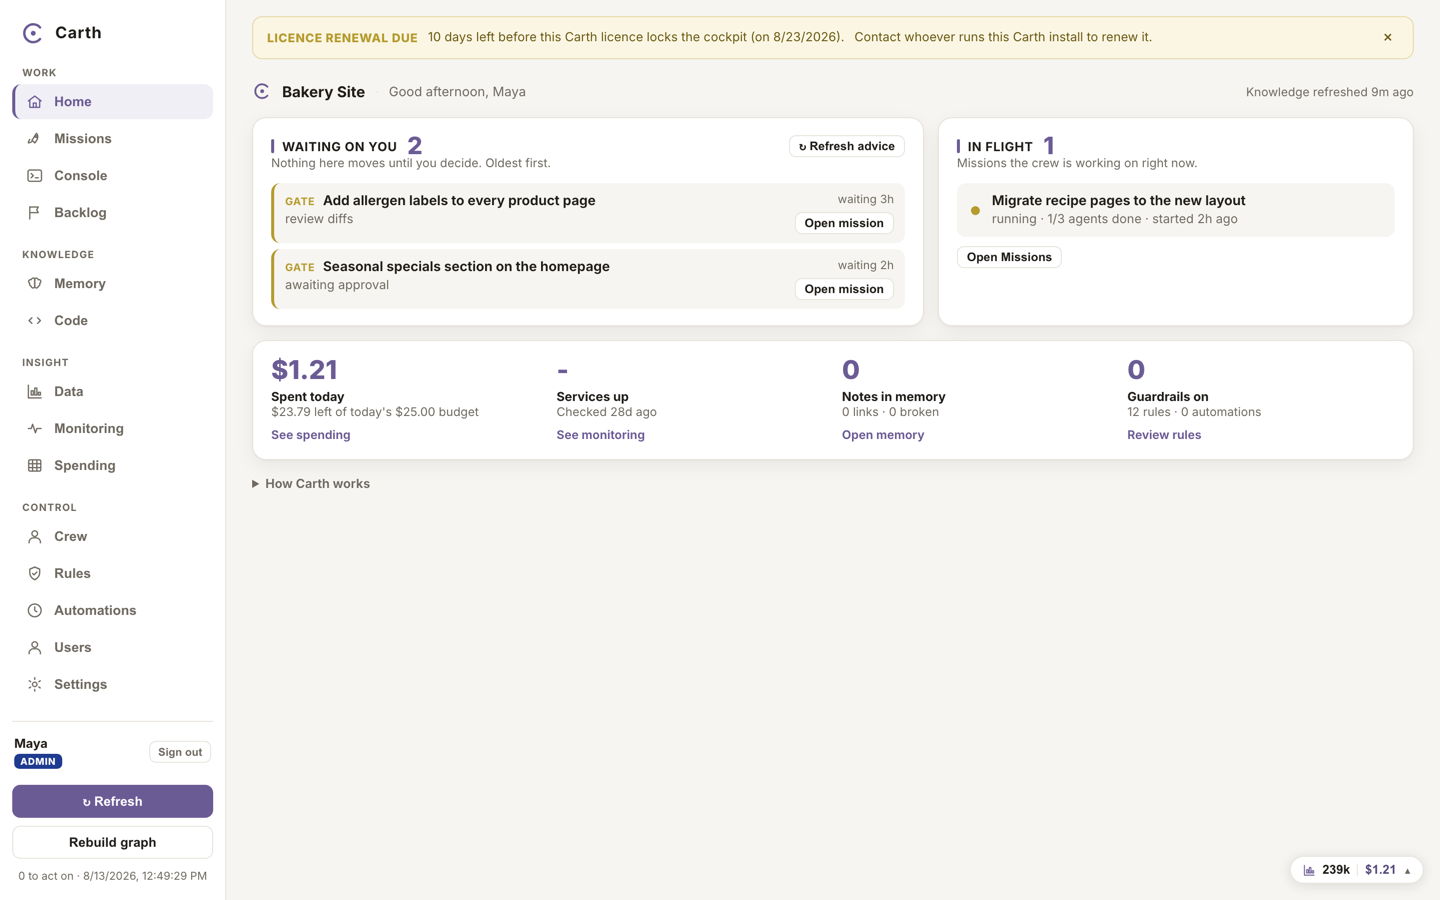Open mission for Seasonal specials gate
The image size is (1440, 900).
(x=844, y=289)
